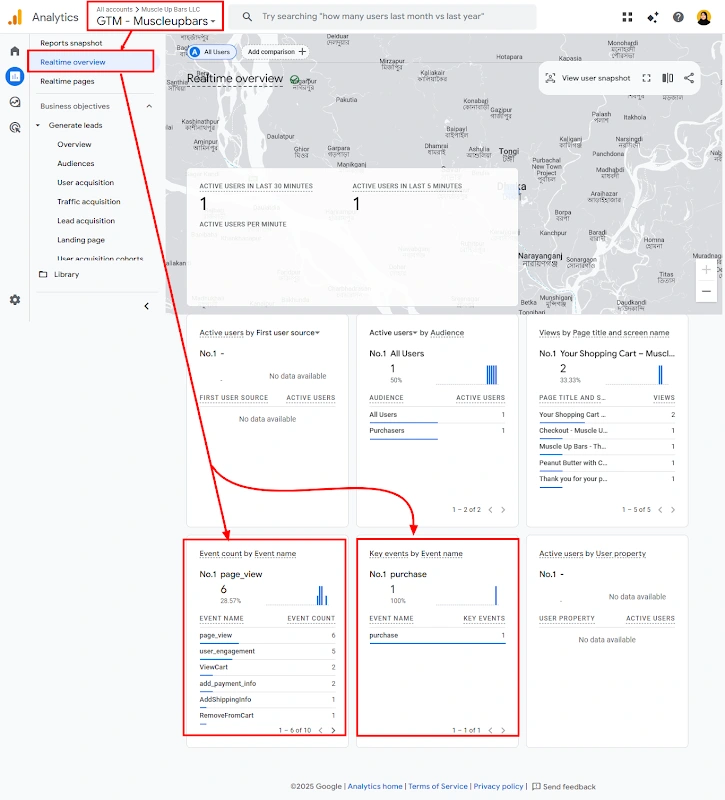Open Lead acquisition report

(86, 221)
